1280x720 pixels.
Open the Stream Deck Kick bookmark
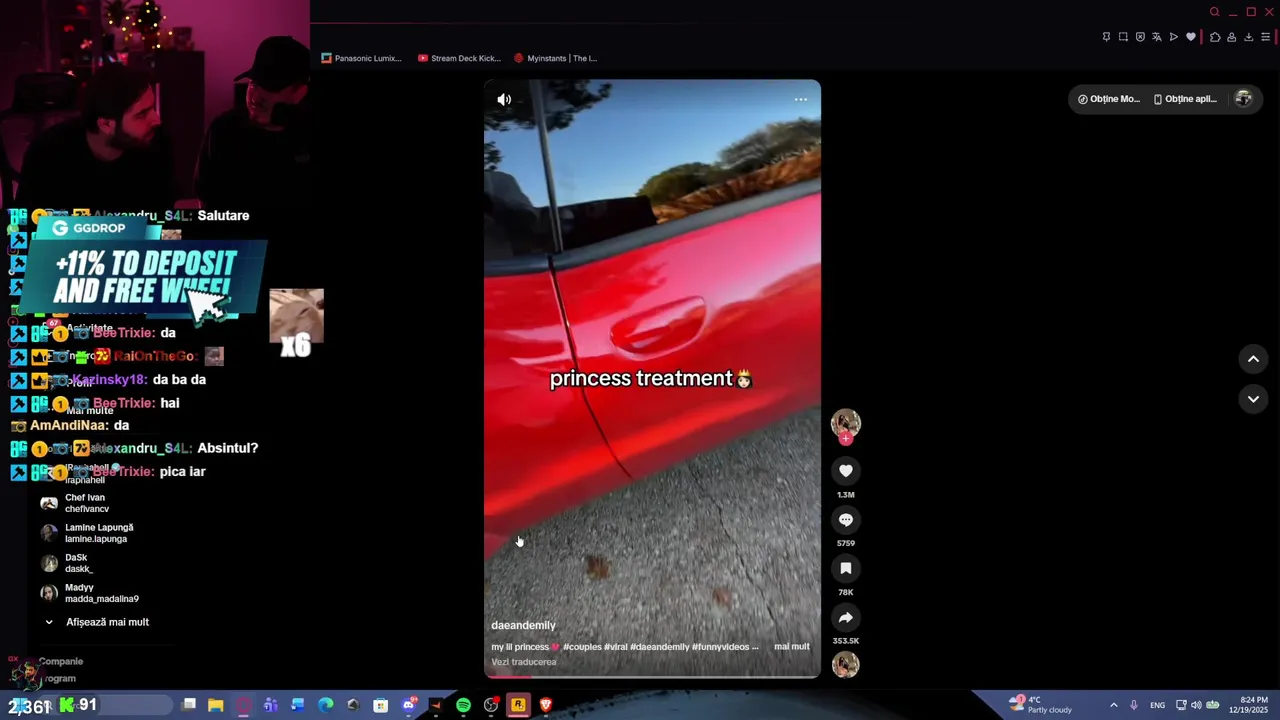(459, 58)
